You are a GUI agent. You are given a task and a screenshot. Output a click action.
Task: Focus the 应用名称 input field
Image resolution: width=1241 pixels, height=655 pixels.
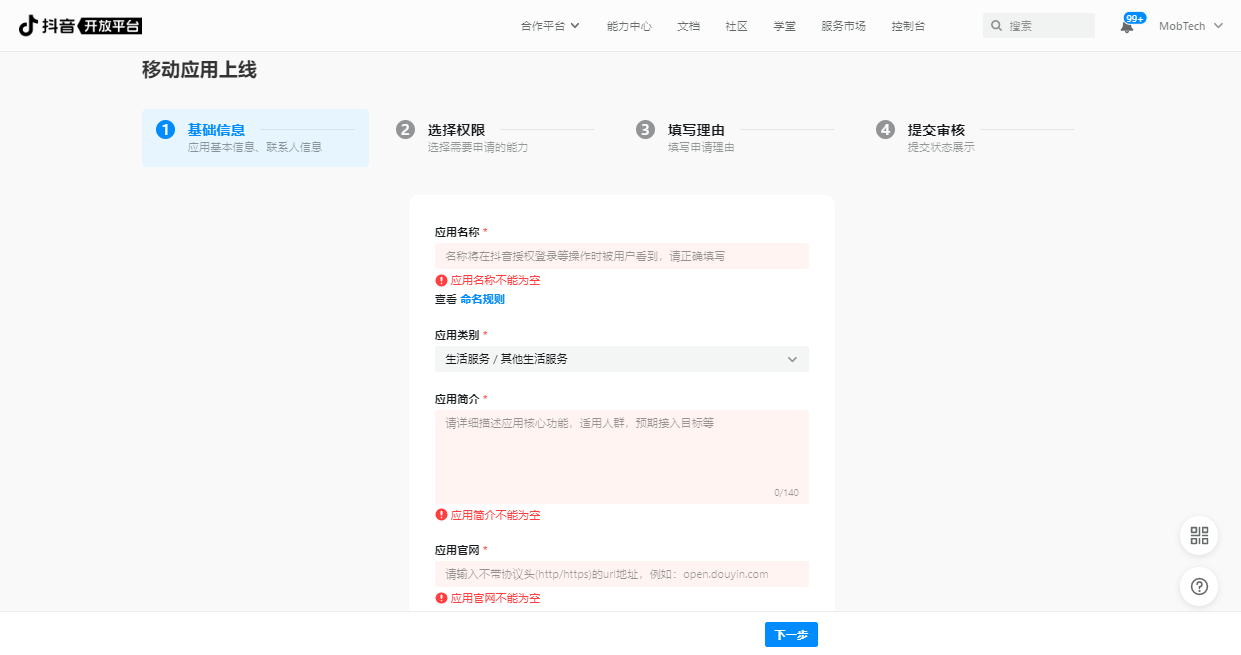(x=621, y=256)
